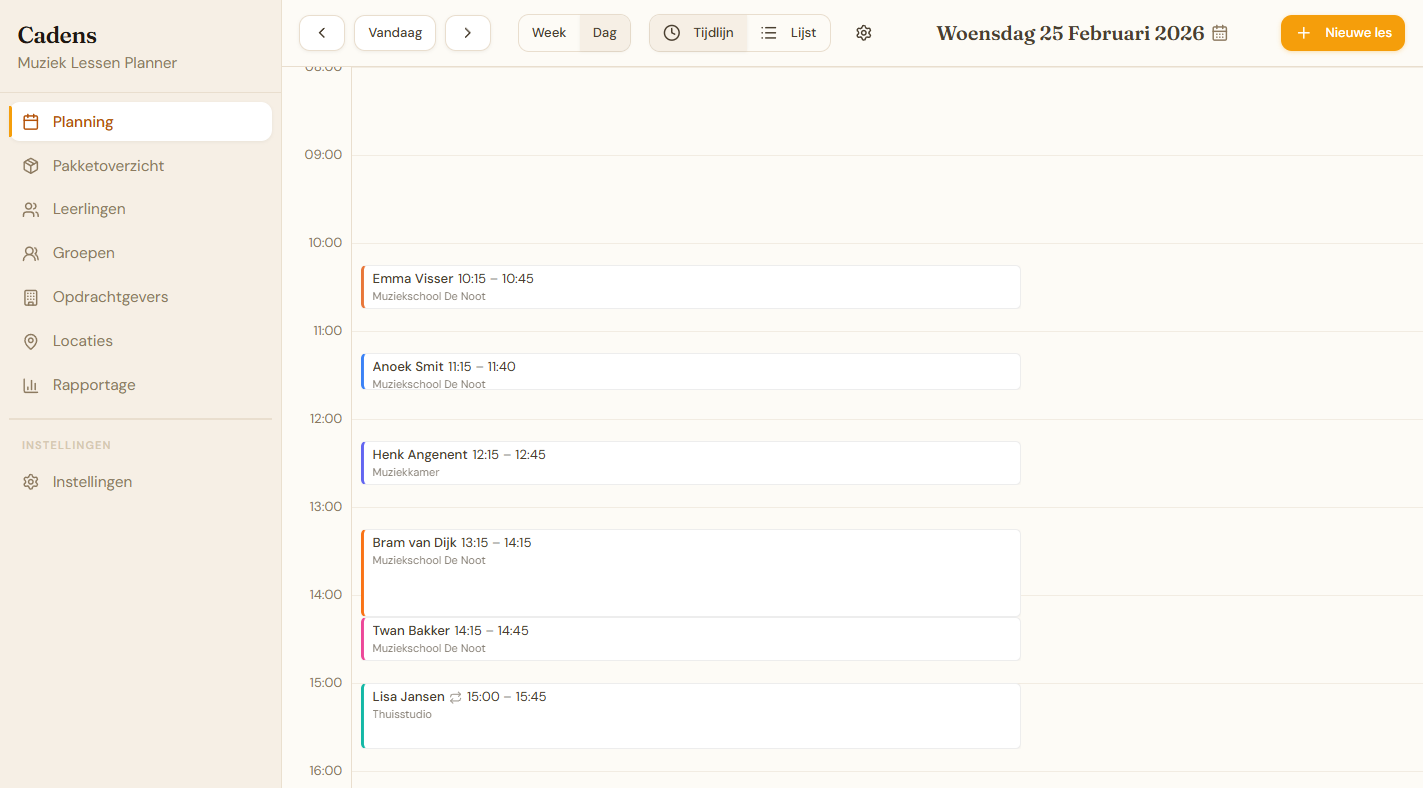Click the Pakketoverzicht box icon
Screen dimensions: 1423x788
coord(31,166)
